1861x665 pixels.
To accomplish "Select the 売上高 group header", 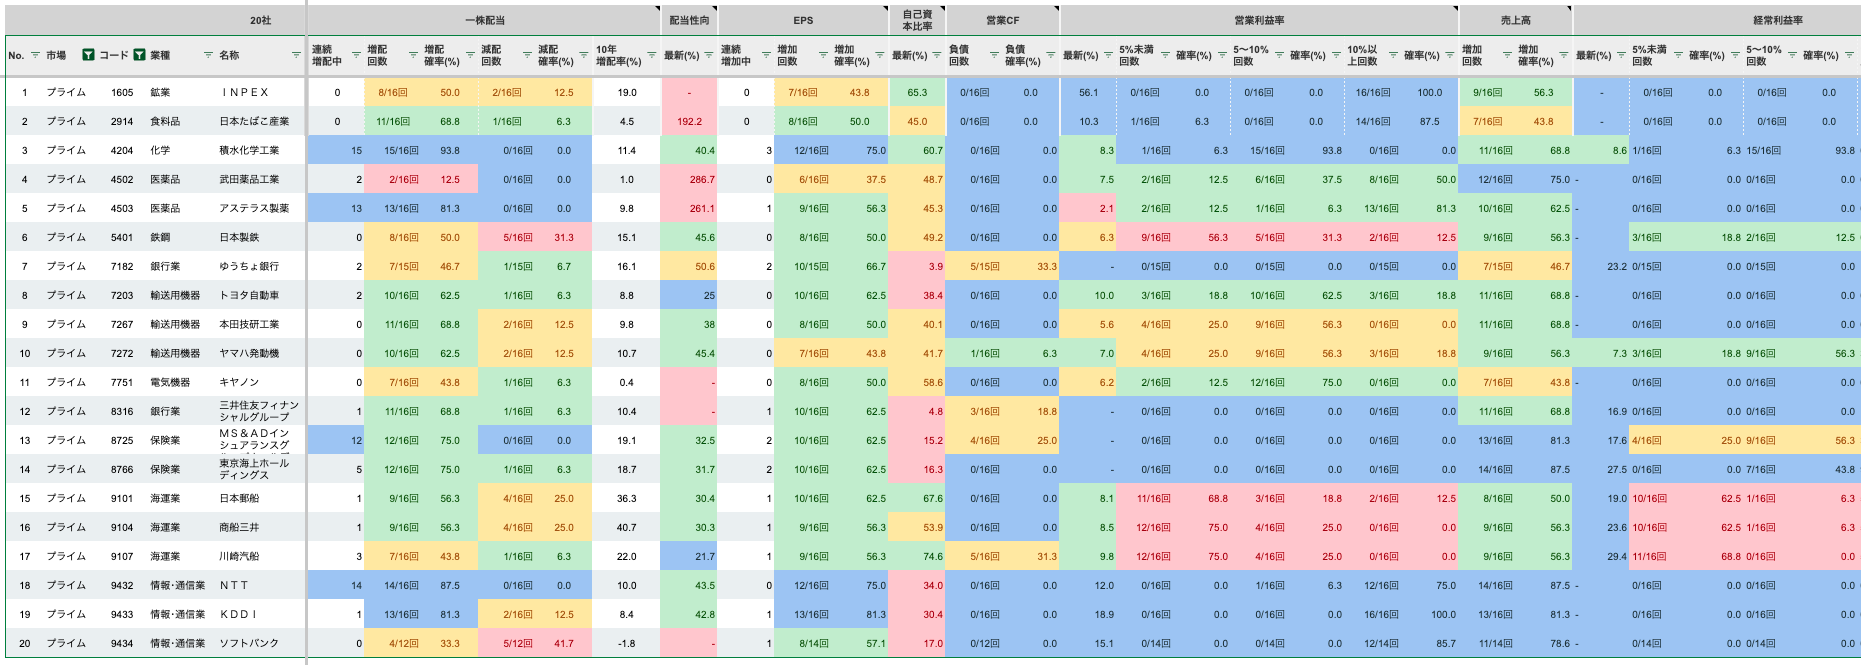I will (x=1515, y=20).
